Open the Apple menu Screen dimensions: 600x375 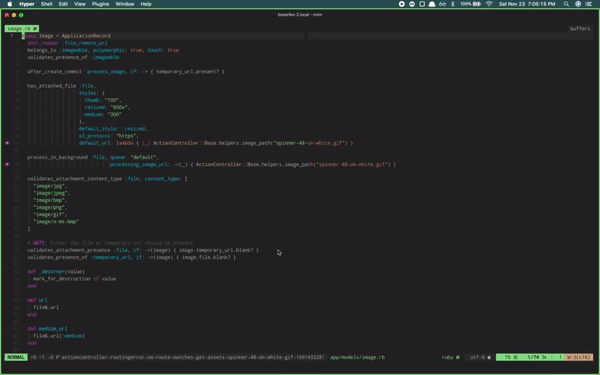pos(10,4)
